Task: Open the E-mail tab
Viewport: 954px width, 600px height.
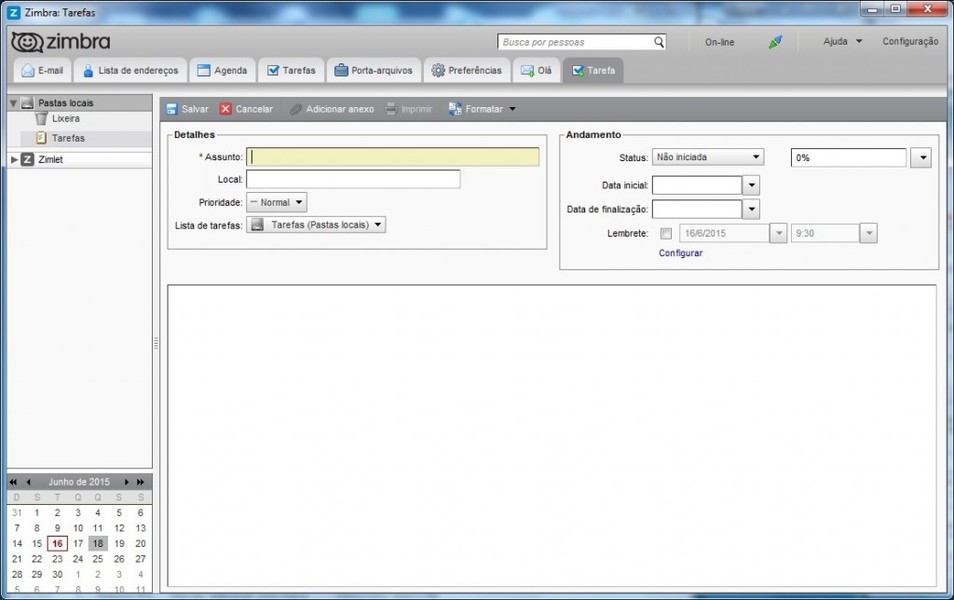Action: click(43, 71)
